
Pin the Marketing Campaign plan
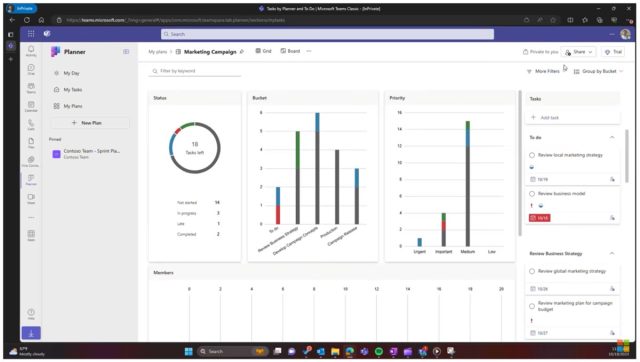coord(242,52)
